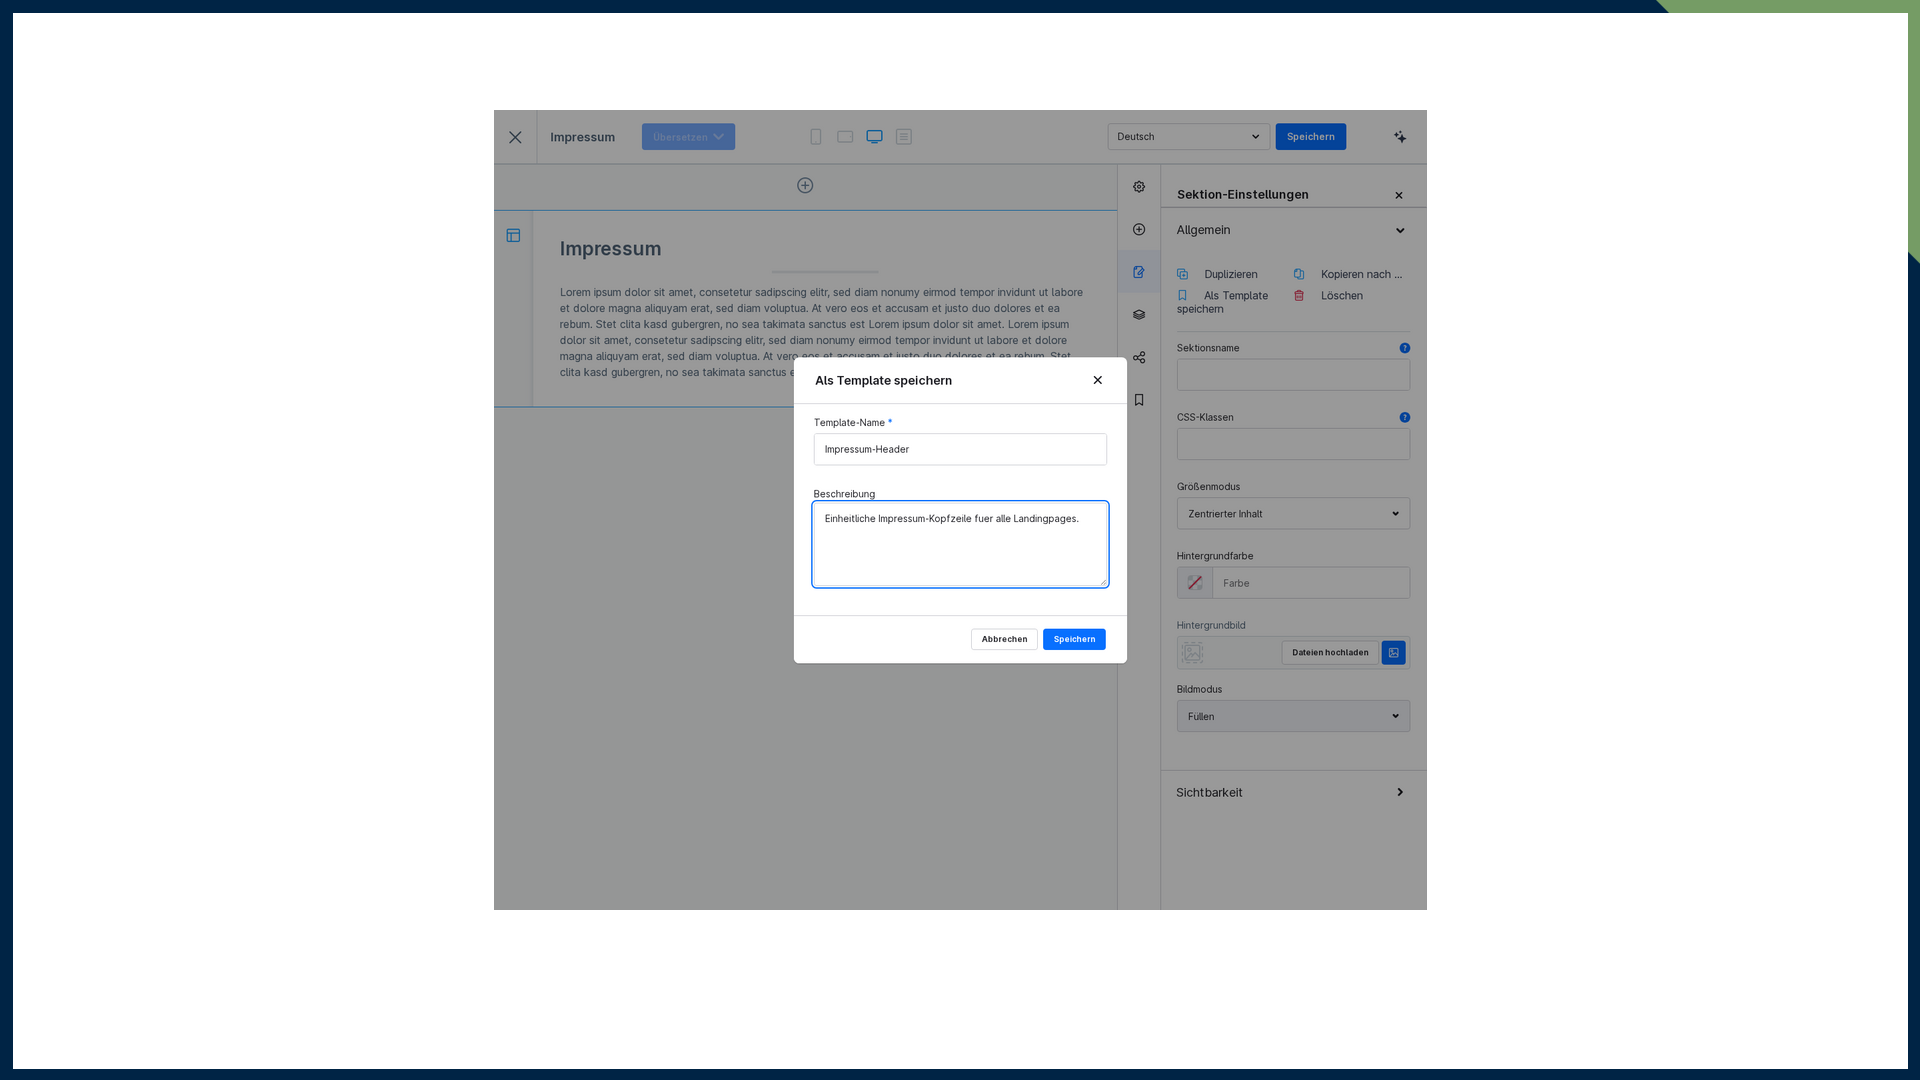Collapse the Allgemein section
Image resolution: width=1920 pixels, height=1080 pixels.
(x=1293, y=230)
